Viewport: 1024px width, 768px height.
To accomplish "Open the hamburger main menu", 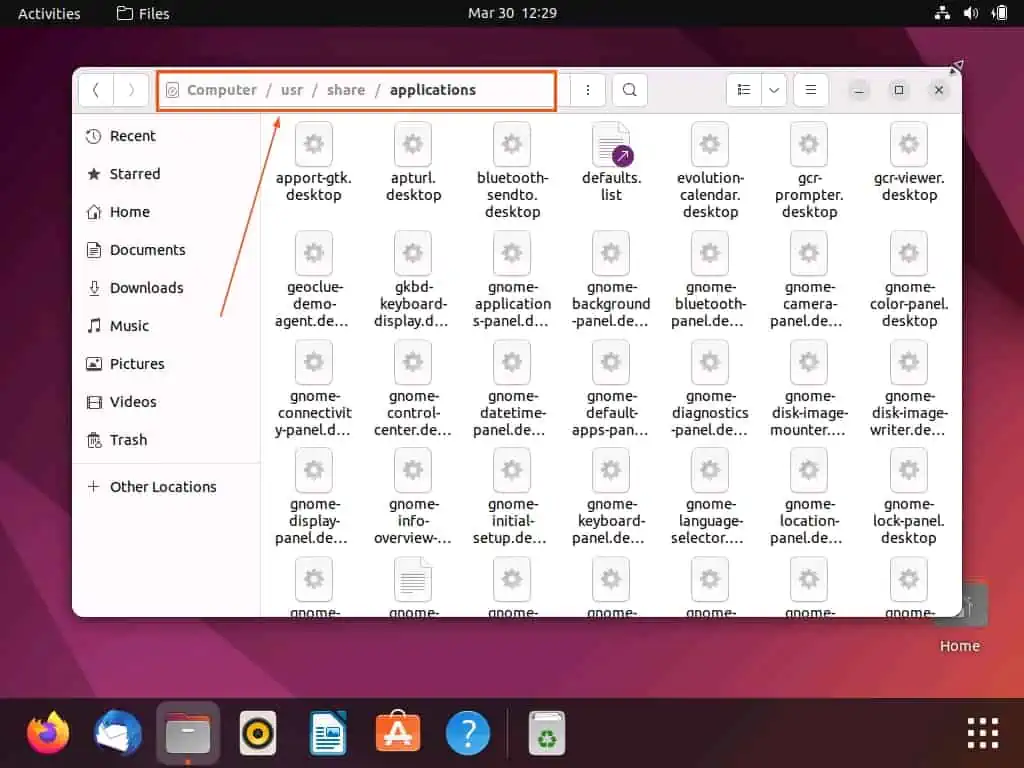I will click(x=810, y=90).
